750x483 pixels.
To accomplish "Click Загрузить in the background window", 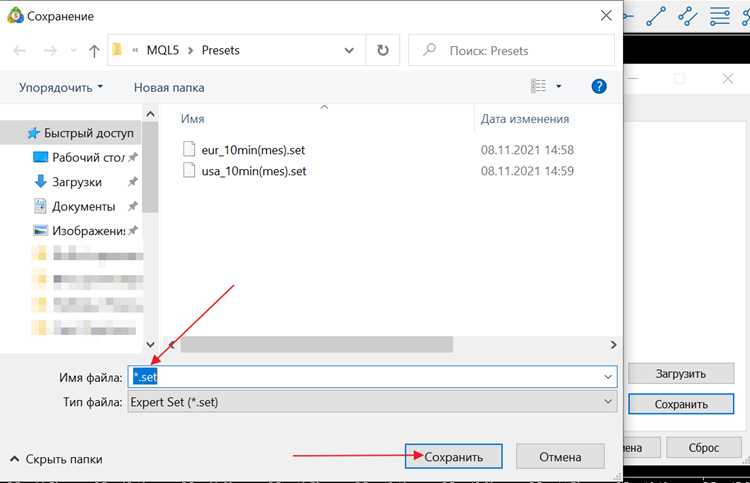I will coord(681,373).
